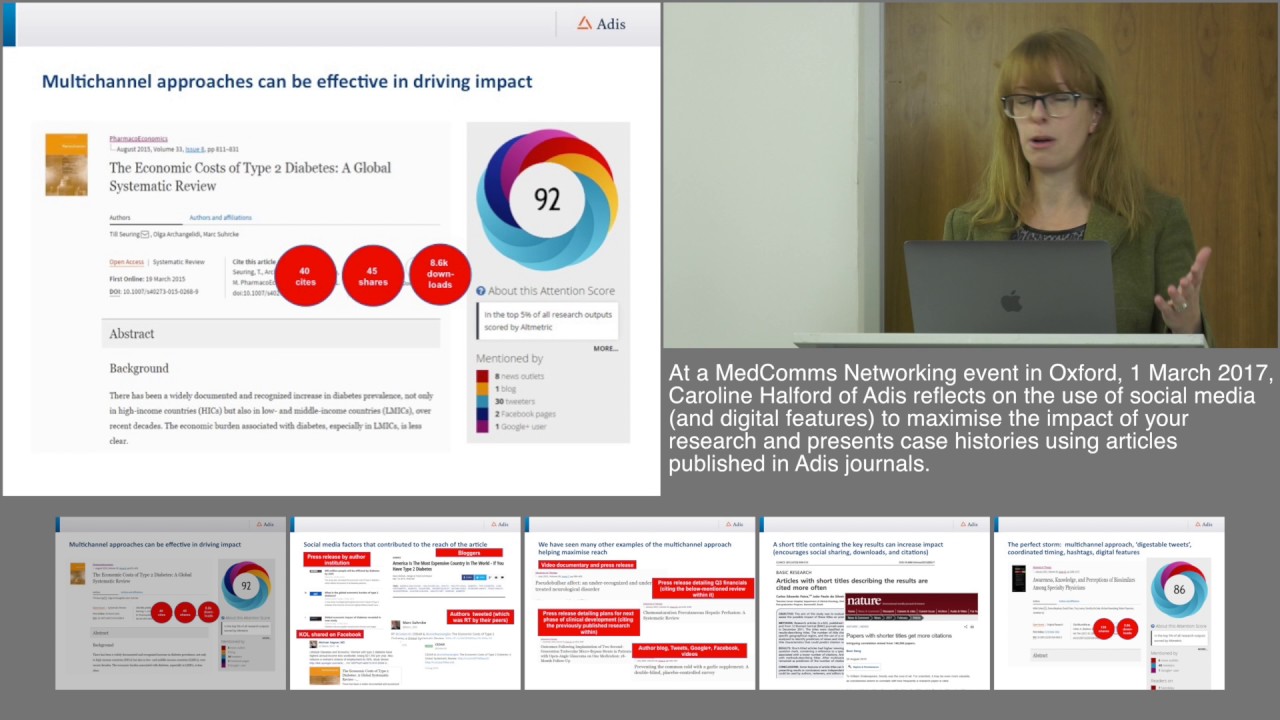Click the MORE... link under the attention score
Viewport: 1280px width, 720px height.
(605, 348)
